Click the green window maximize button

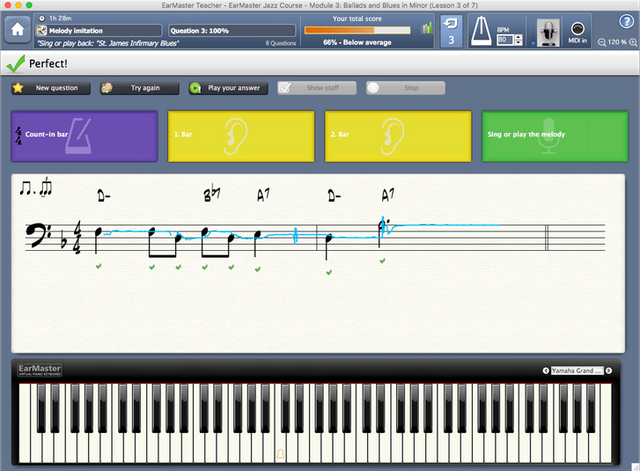click(x=29, y=5)
